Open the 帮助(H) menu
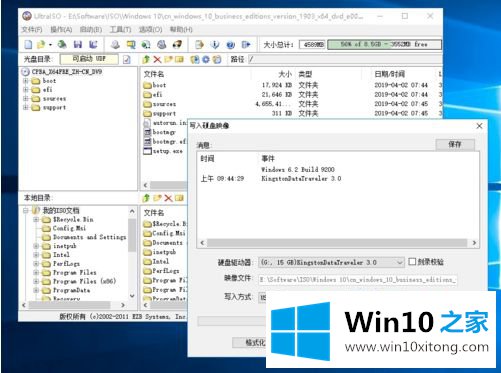Screen dimensions: 501x373 point(181,29)
